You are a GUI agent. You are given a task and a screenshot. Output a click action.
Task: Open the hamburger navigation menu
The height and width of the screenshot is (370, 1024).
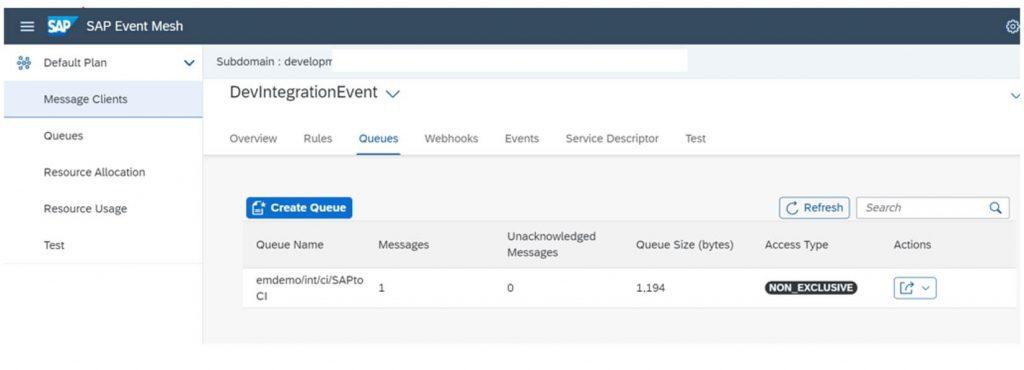[x=26, y=26]
